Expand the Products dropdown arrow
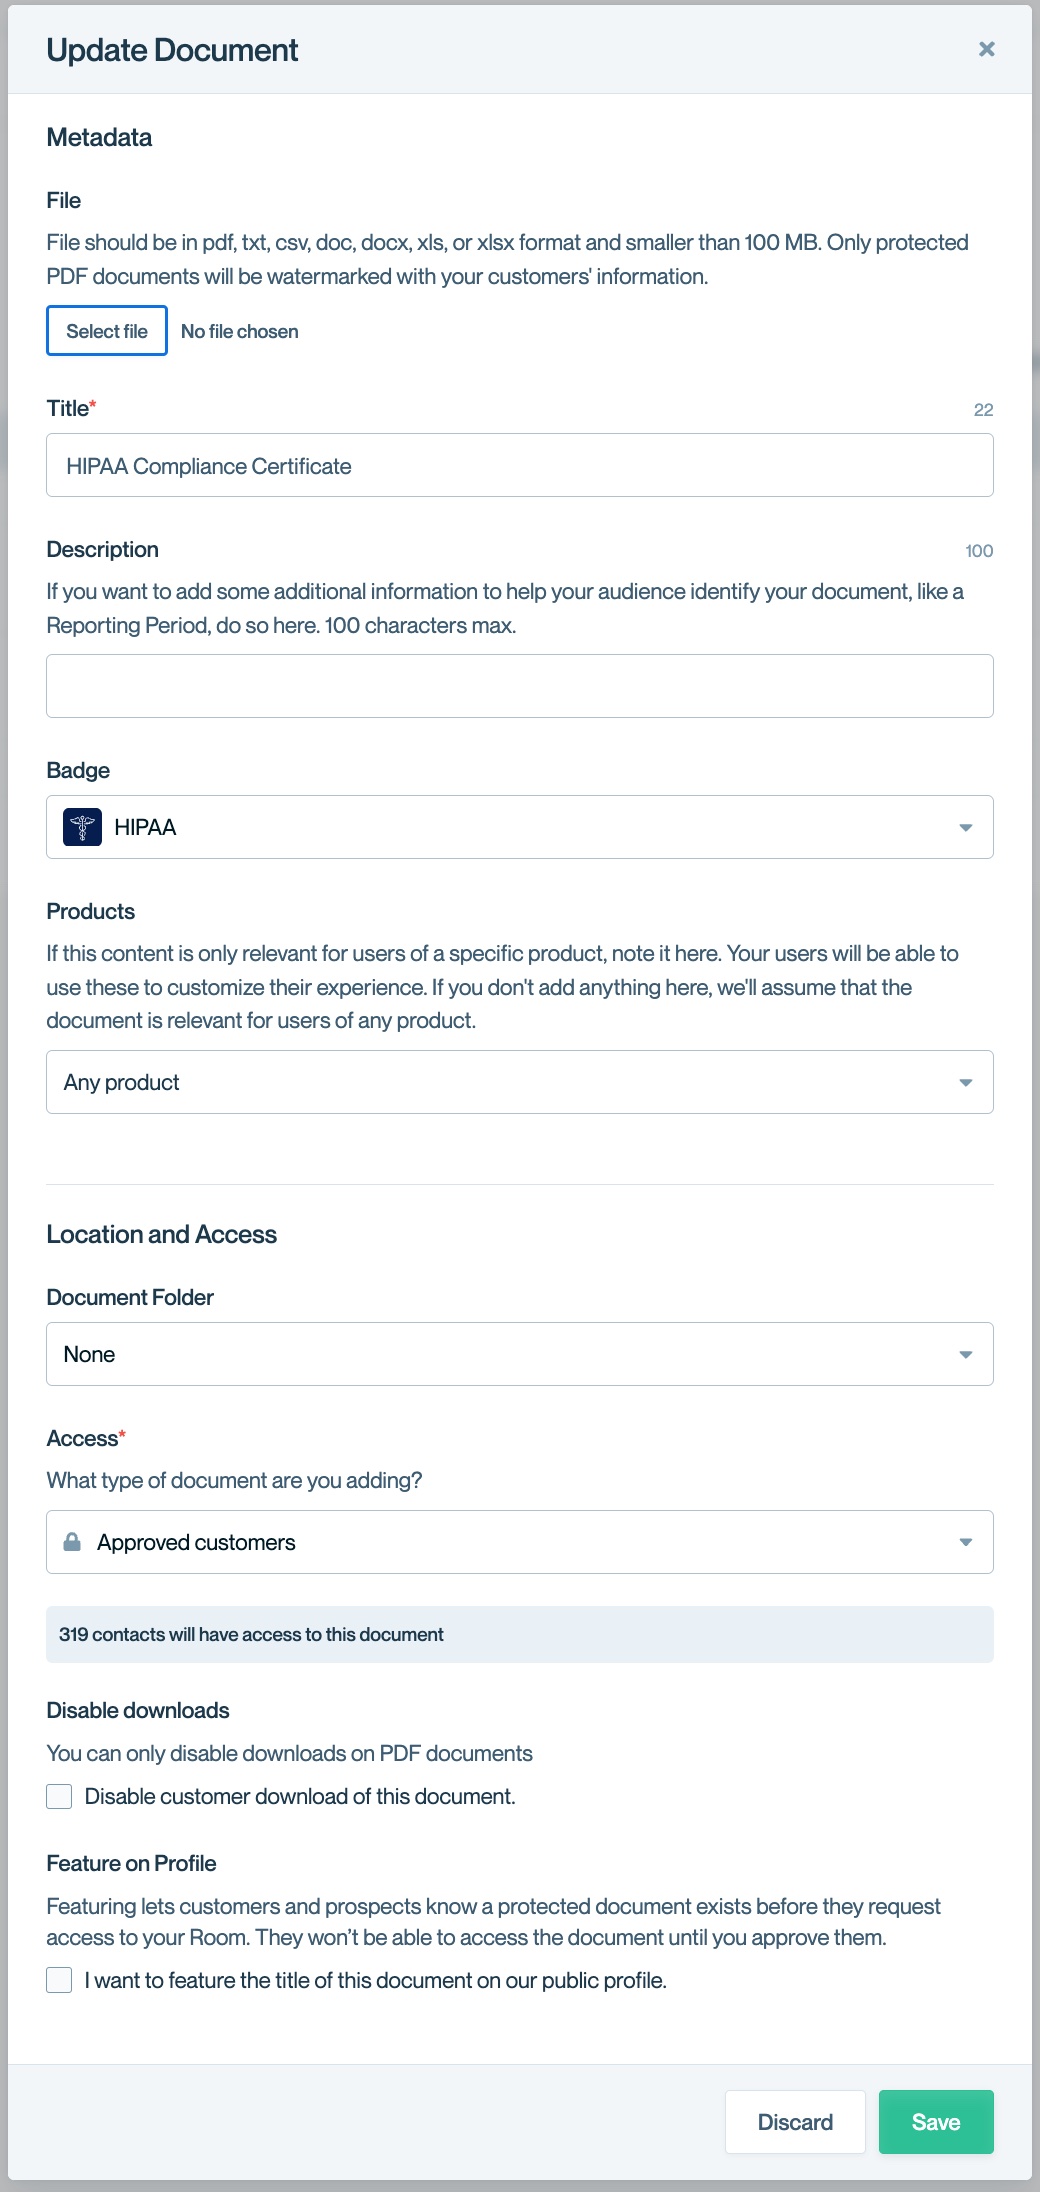Image resolution: width=1040 pixels, height=2192 pixels. point(965,1082)
